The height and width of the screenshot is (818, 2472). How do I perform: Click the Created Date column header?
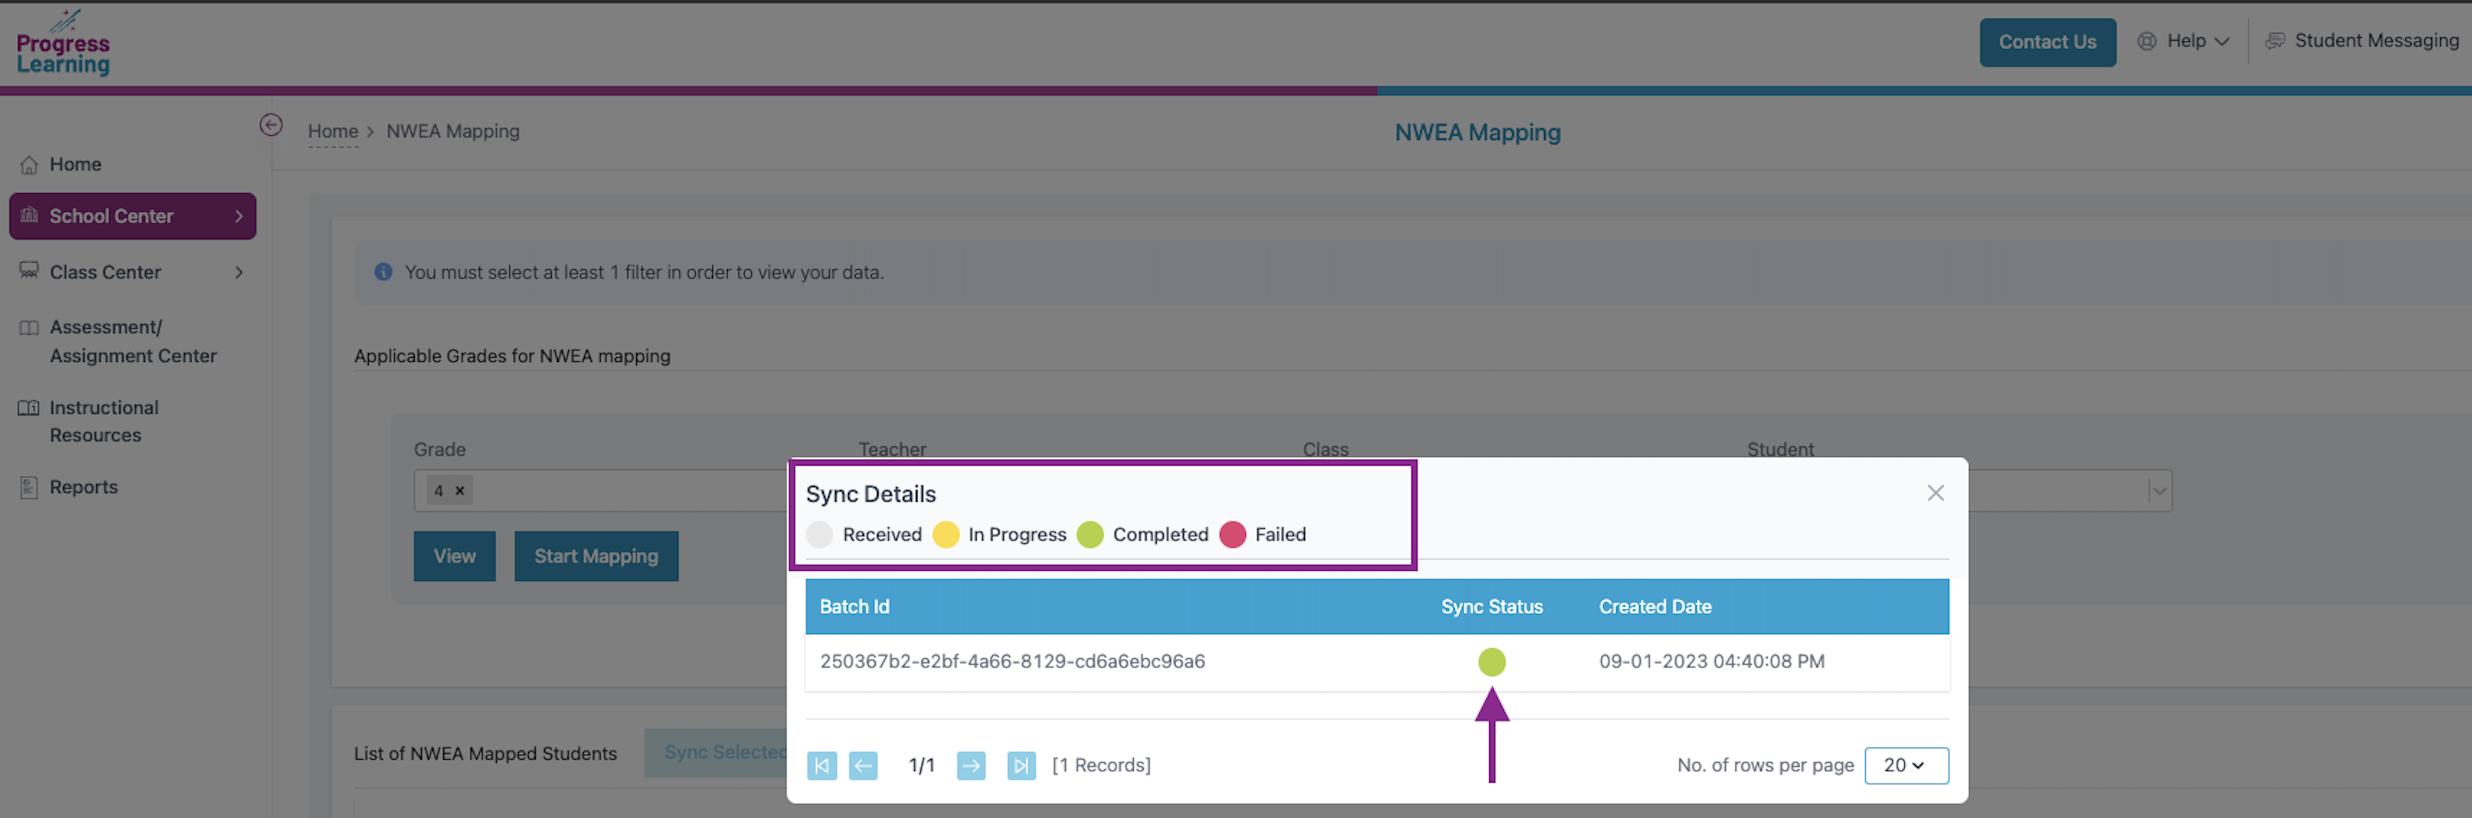click(x=1655, y=607)
